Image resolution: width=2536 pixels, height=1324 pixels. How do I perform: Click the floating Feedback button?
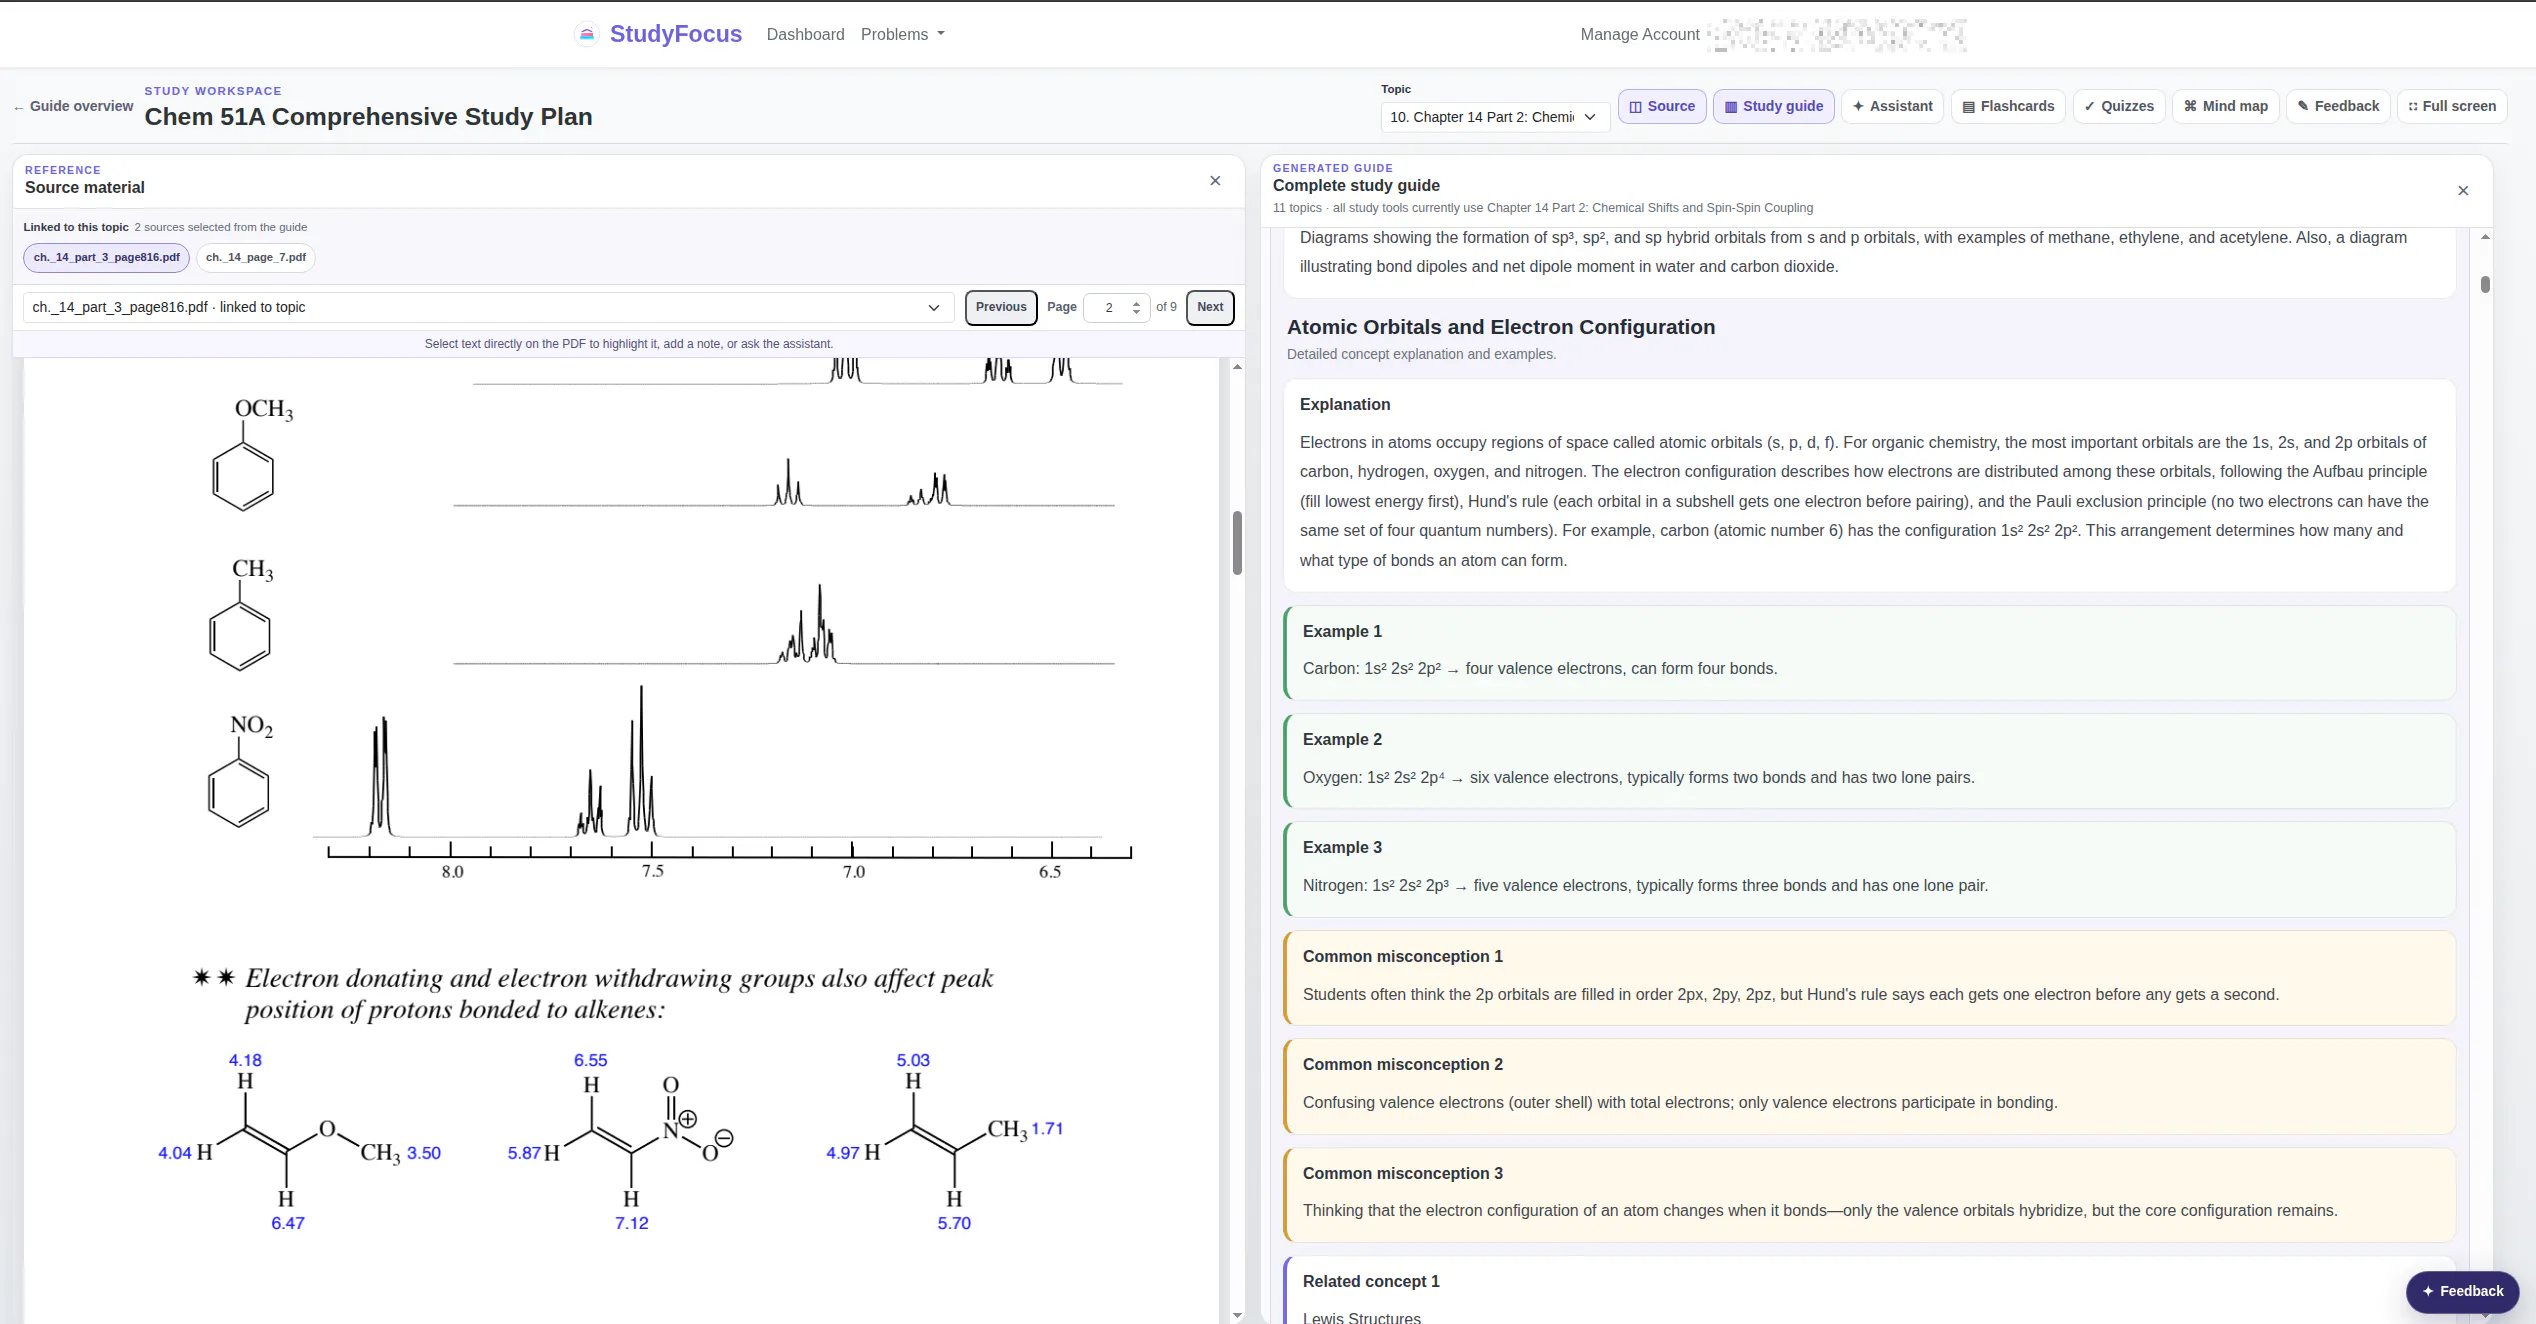(x=2462, y=1291)
